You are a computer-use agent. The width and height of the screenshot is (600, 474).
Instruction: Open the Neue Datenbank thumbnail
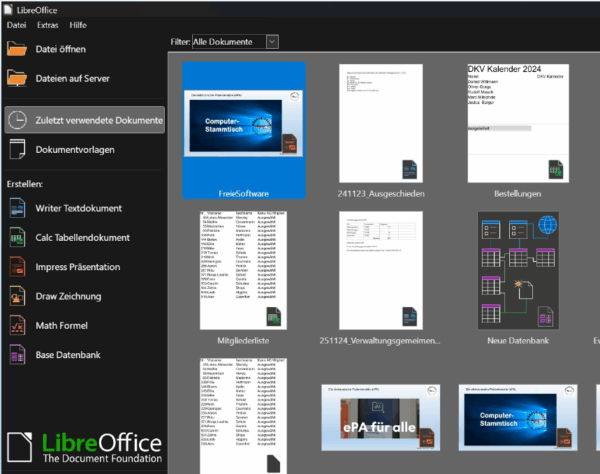pyautogui.click(x=517, y=270)
